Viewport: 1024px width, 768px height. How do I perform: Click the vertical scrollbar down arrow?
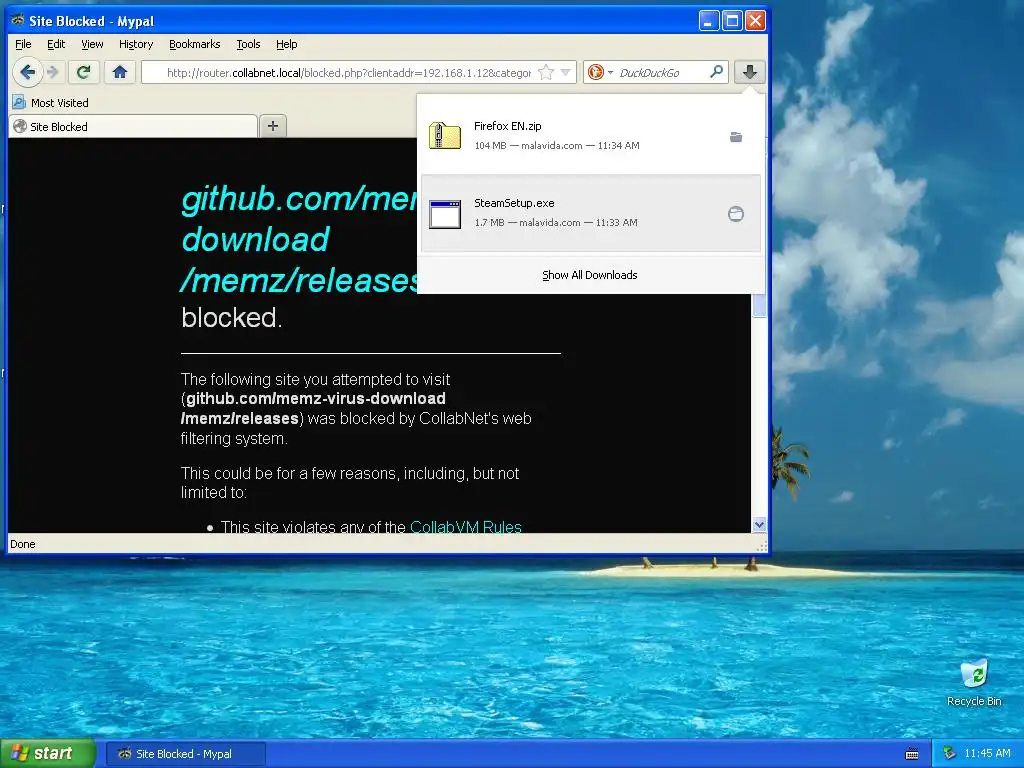point(759,524)
